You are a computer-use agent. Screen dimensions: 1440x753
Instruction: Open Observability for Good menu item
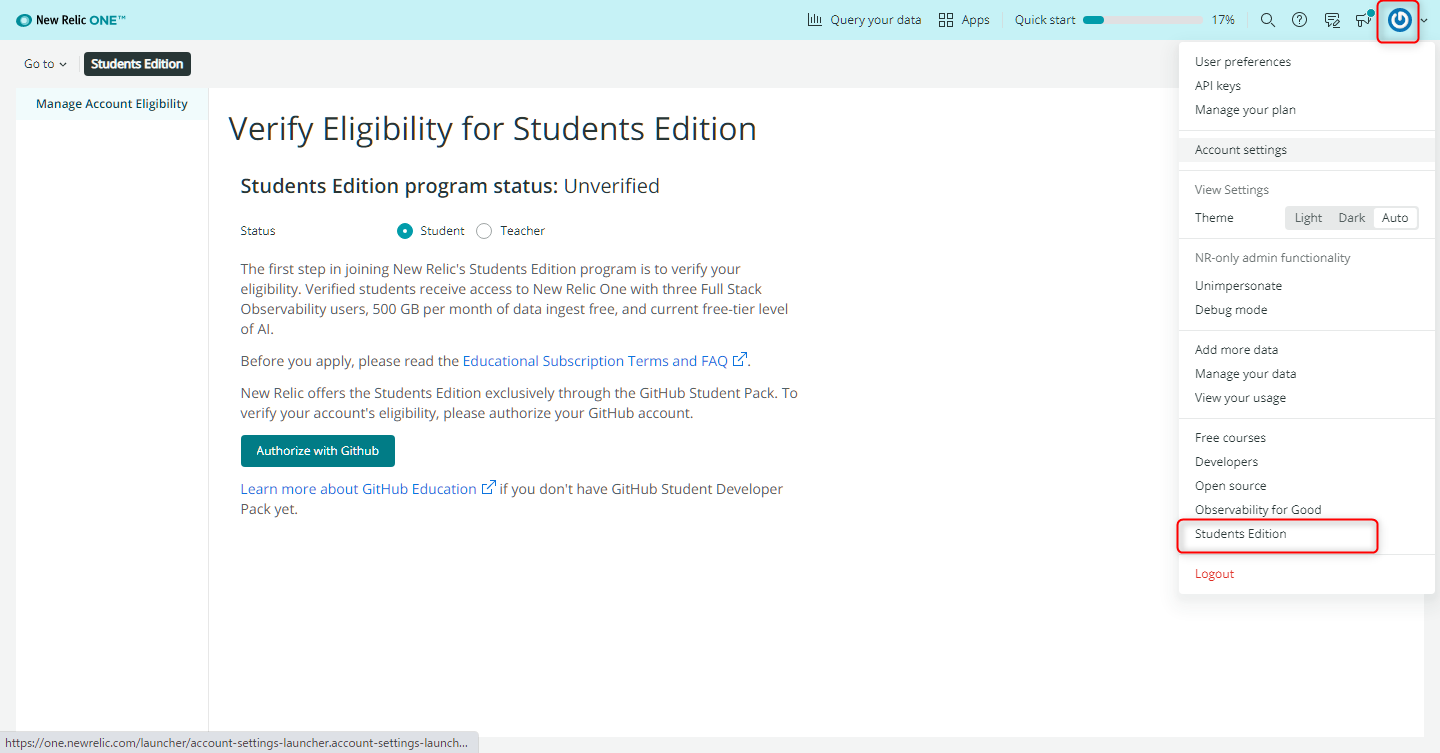click(1258, 510)
